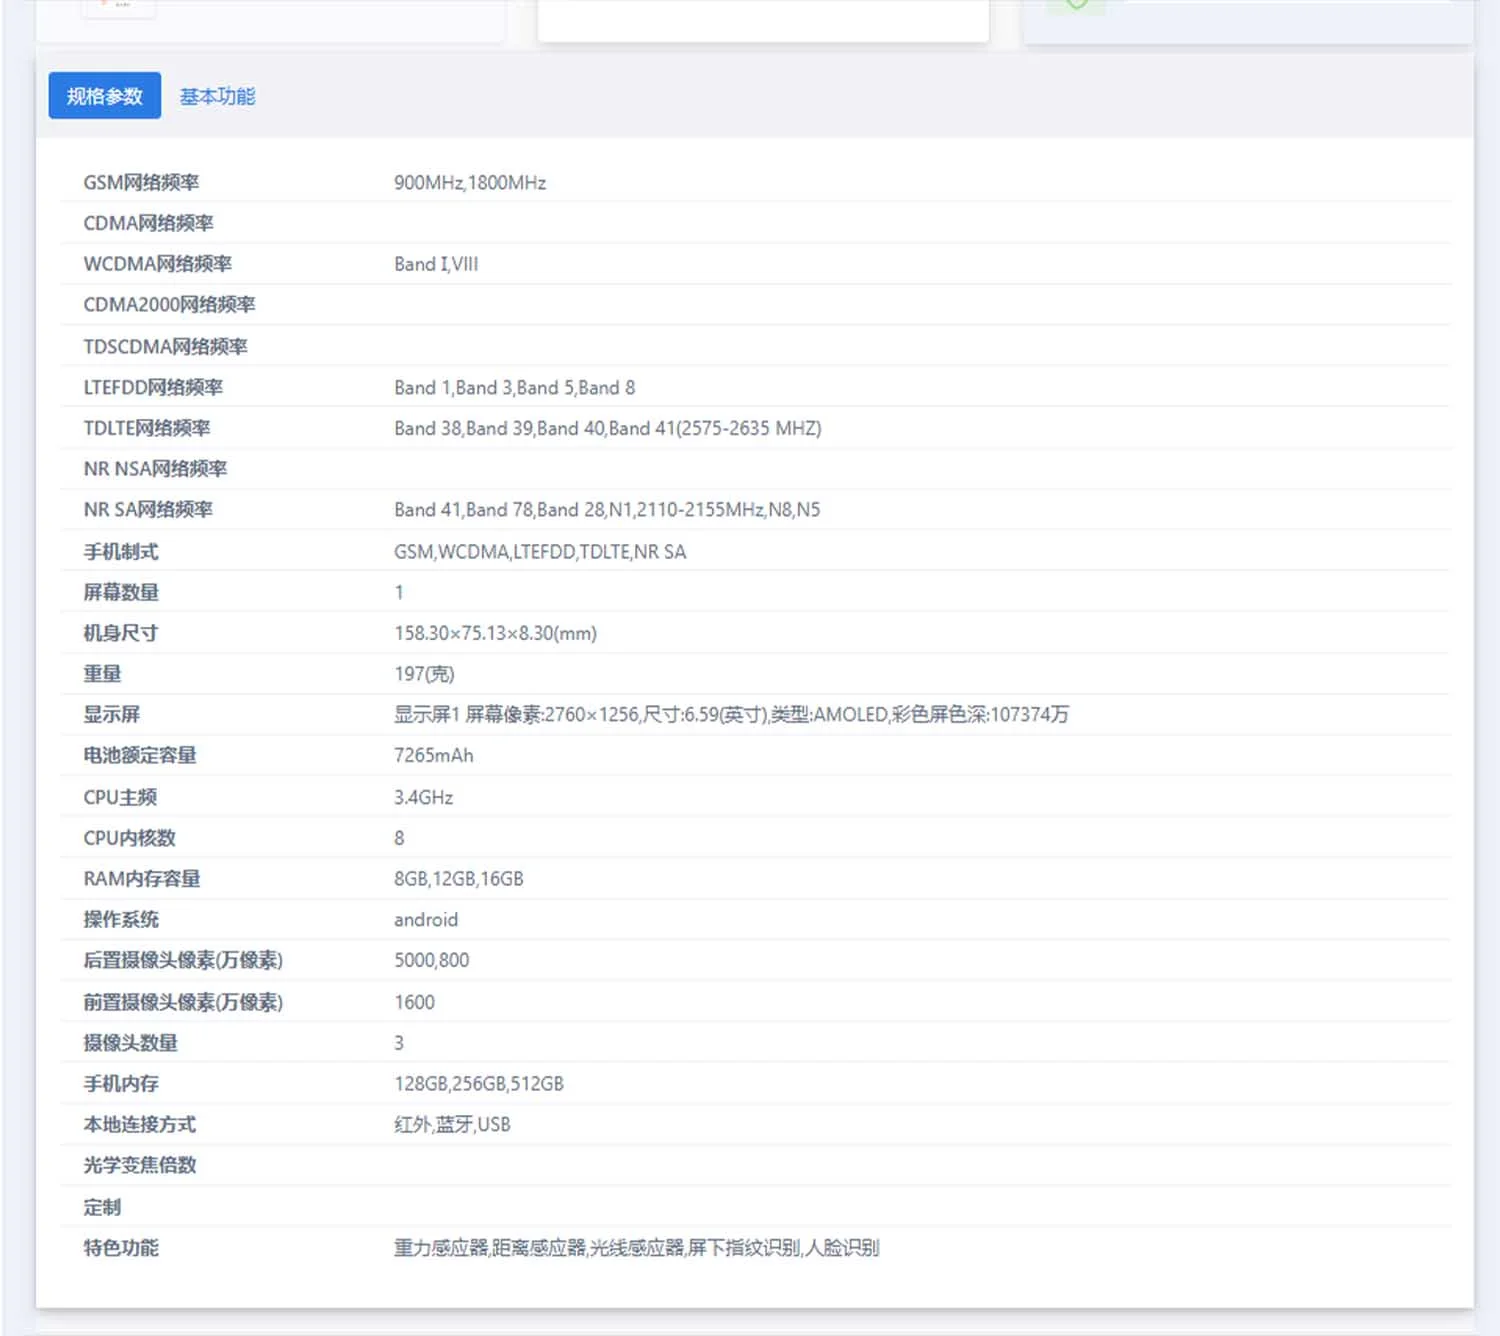Click the green checkmark icon top-right
This screenshot has width=1500, height=1336.
coord(1077,4)
